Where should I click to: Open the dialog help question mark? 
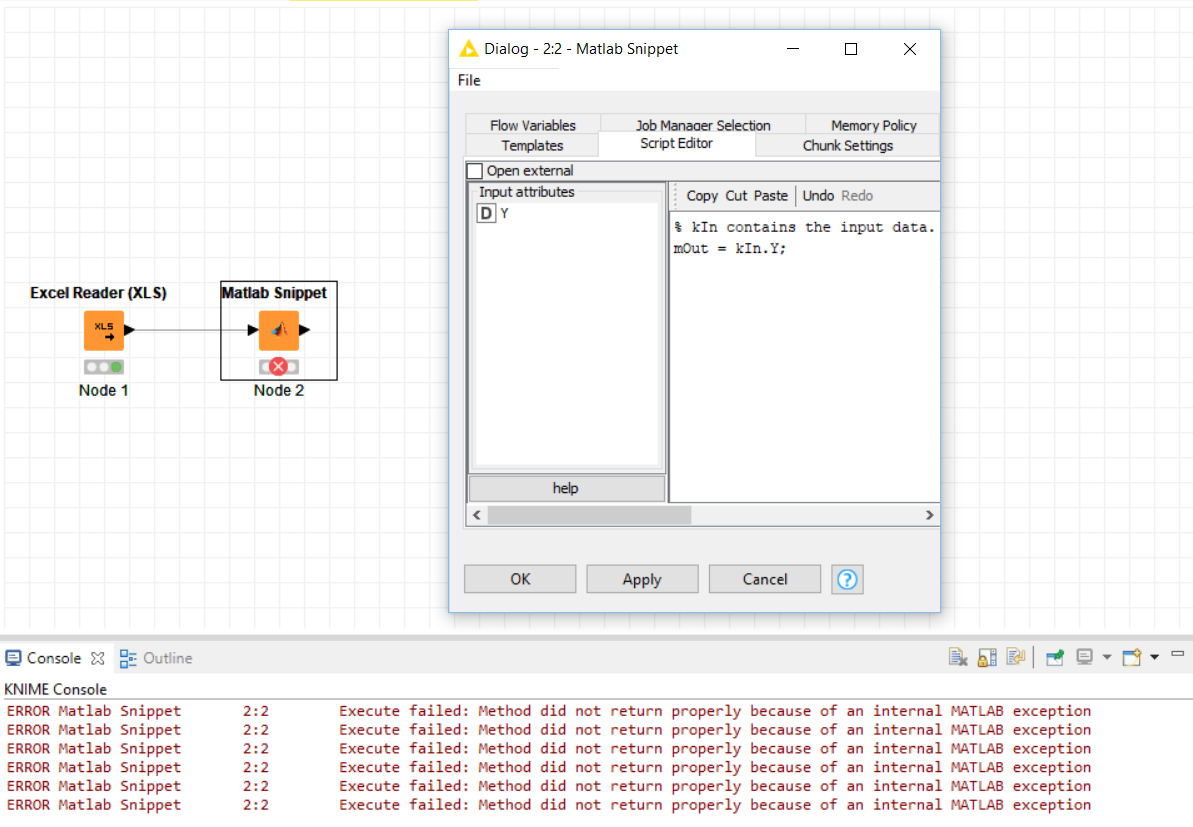coord(847,580)
